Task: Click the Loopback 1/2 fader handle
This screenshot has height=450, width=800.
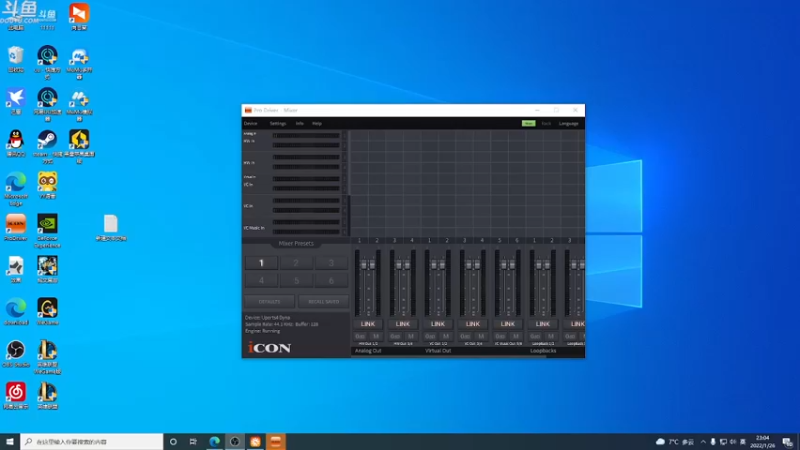Action: (543, 264)
